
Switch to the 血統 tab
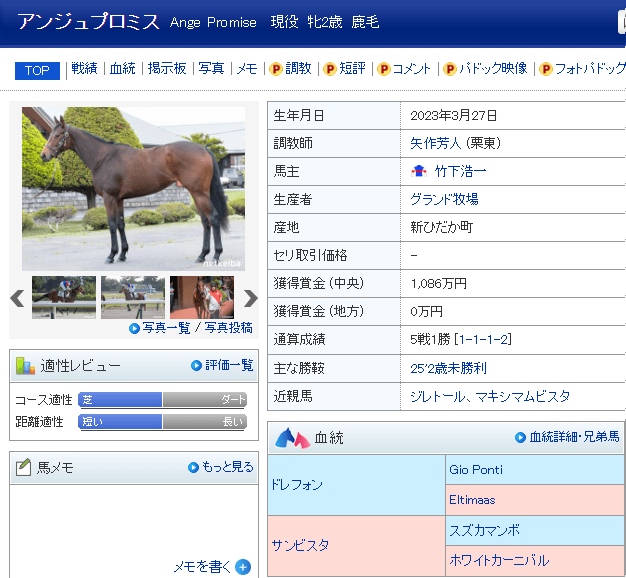123,69
